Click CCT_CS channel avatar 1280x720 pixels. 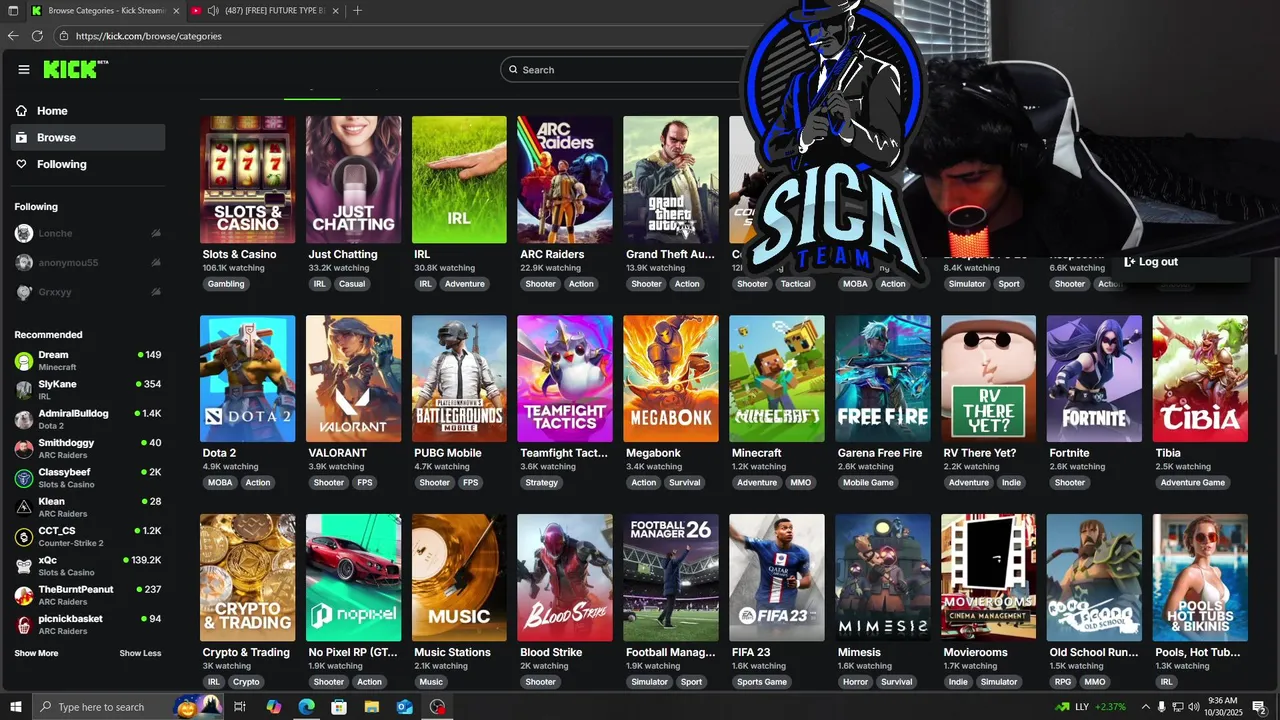(x=24, y=537)
